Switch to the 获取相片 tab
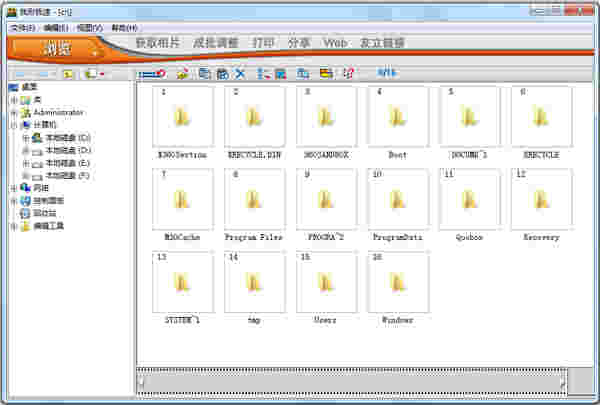This screenshot has height=405, width=600. coord(158,43)
